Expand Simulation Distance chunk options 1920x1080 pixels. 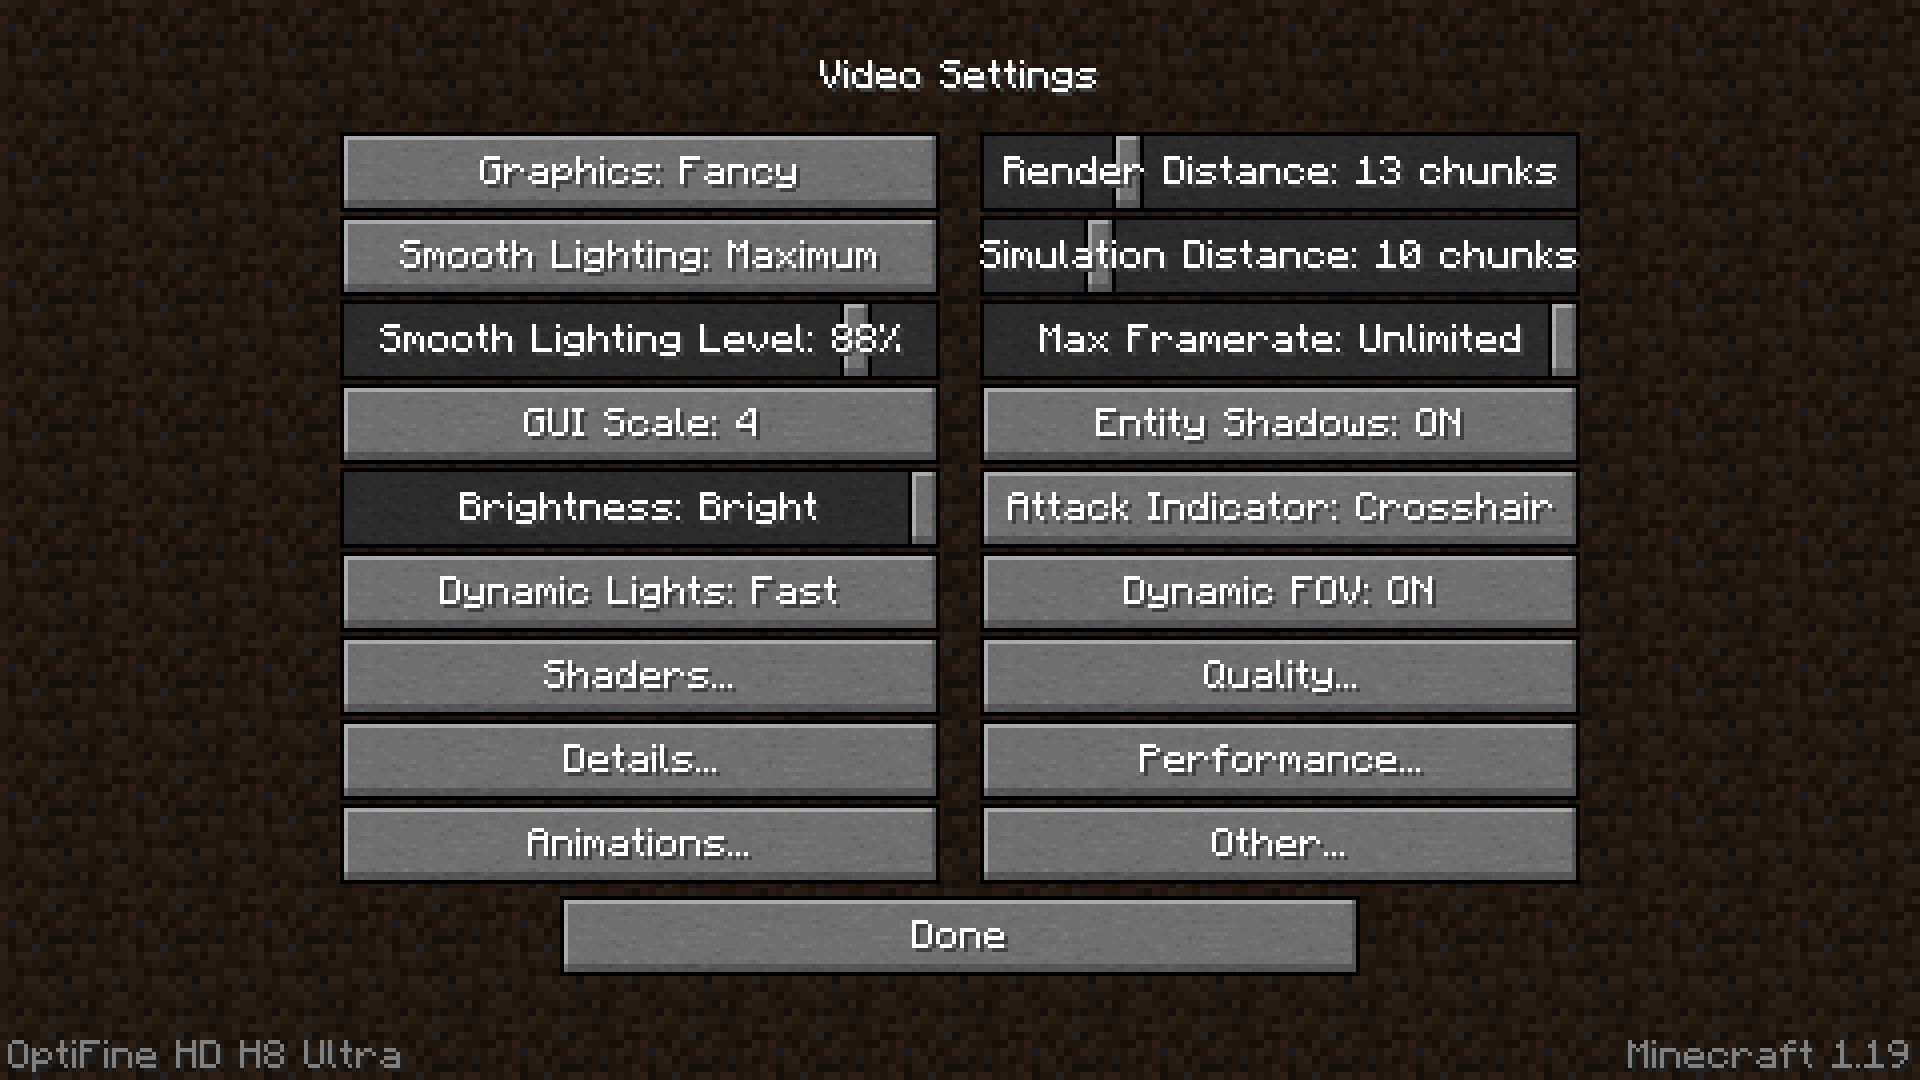tap(1278, 253)
